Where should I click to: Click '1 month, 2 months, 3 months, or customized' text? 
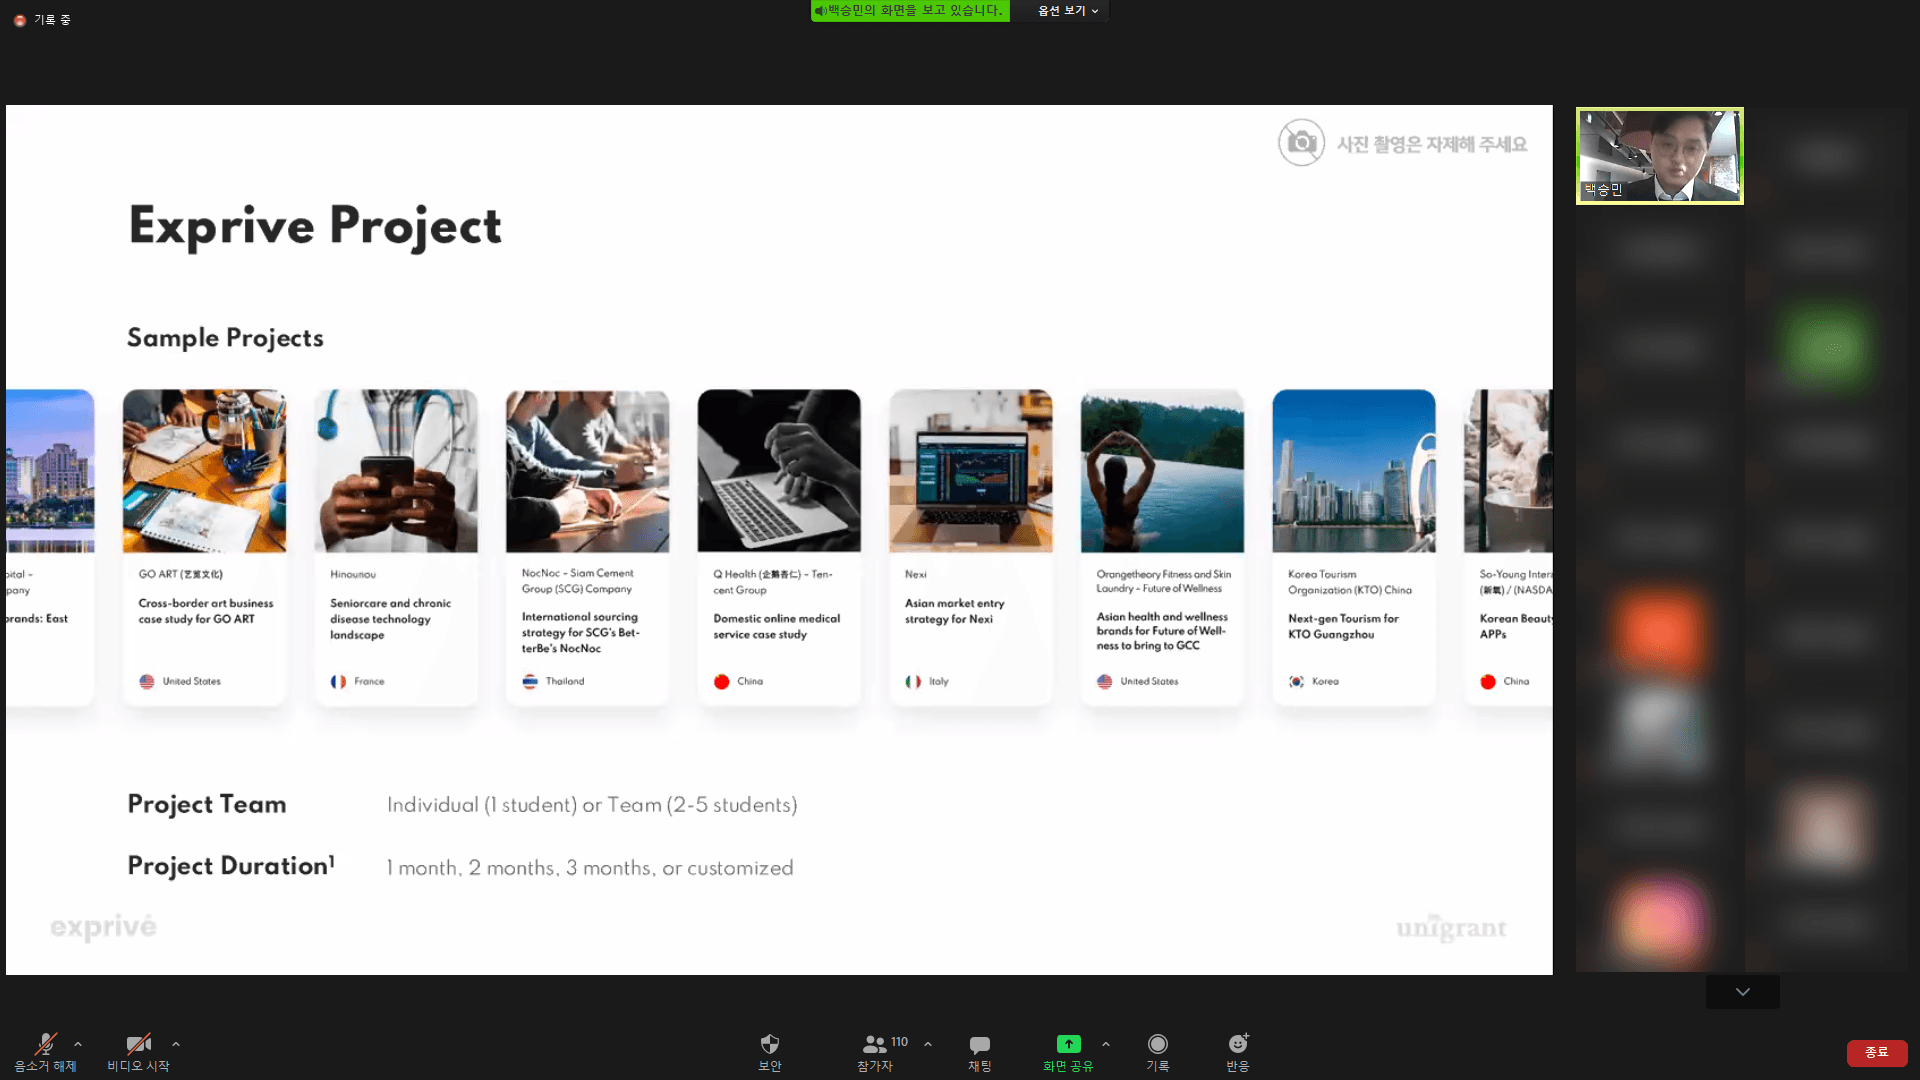coord(590,868)
